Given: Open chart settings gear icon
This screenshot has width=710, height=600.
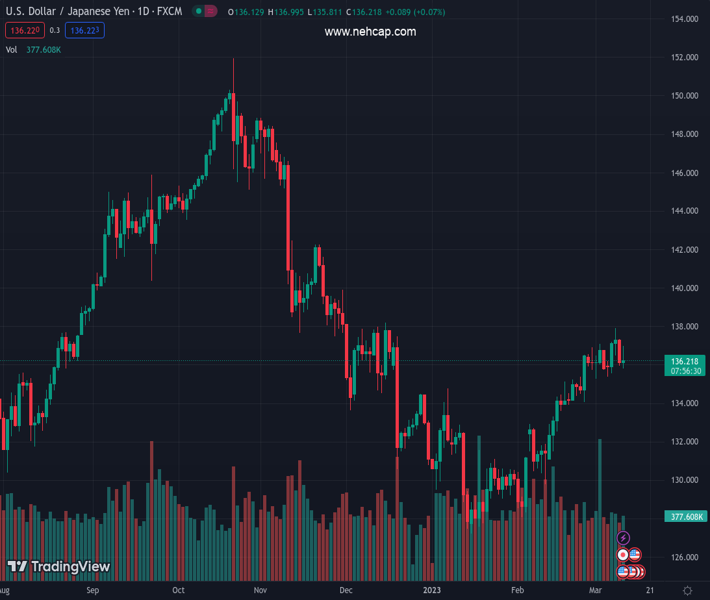Looking at the screenshot, I should coord(687,591).
